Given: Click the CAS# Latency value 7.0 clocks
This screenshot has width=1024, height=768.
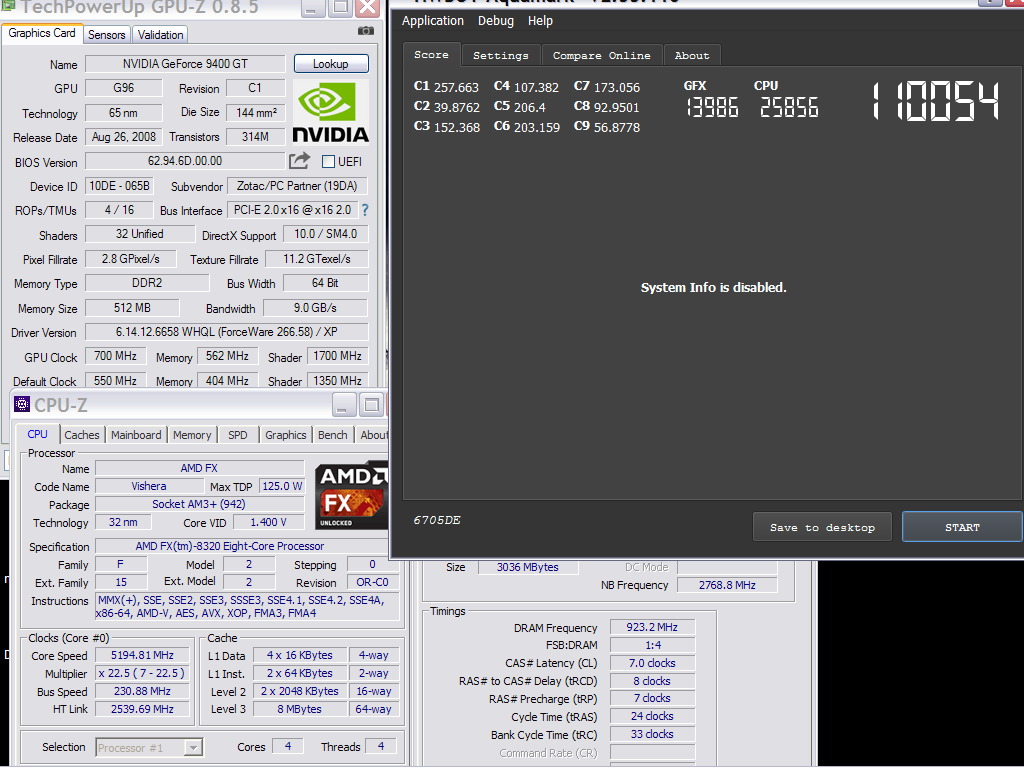Looking at the screenshot, I should [x=652, y=663].
